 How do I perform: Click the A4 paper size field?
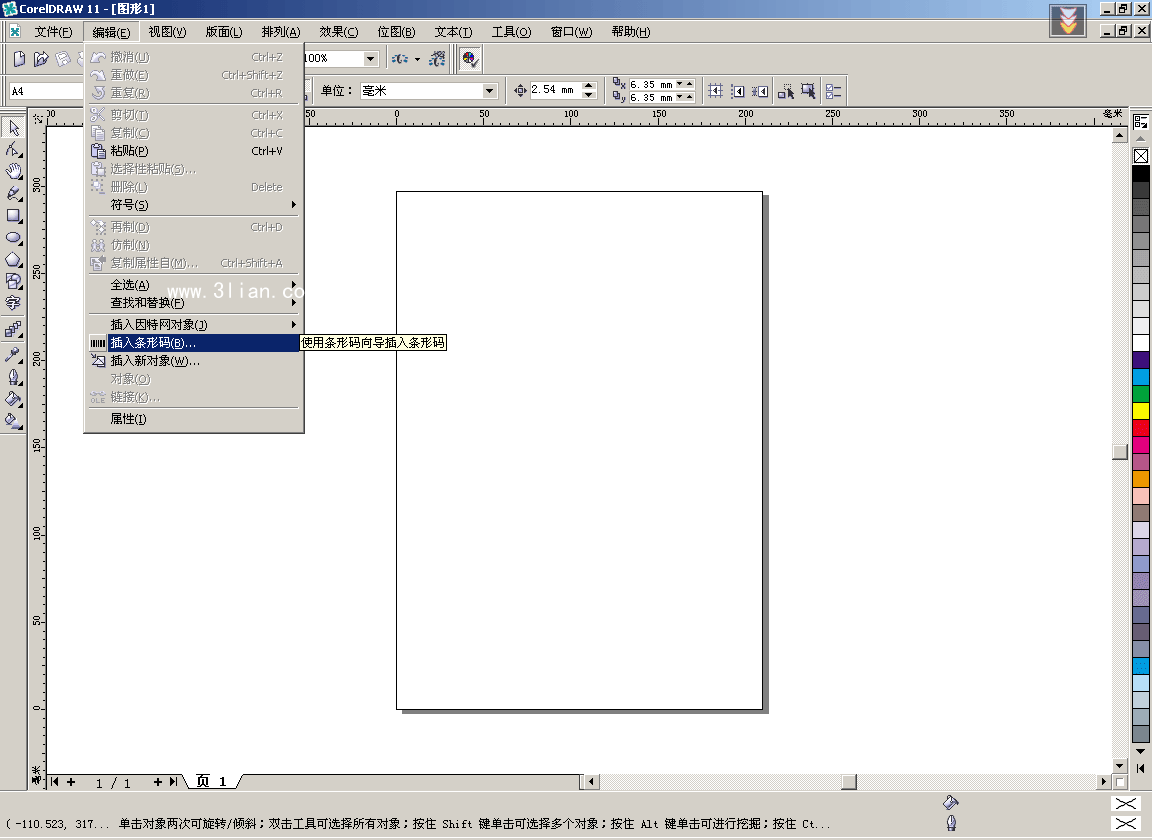[x=46, y=91]
